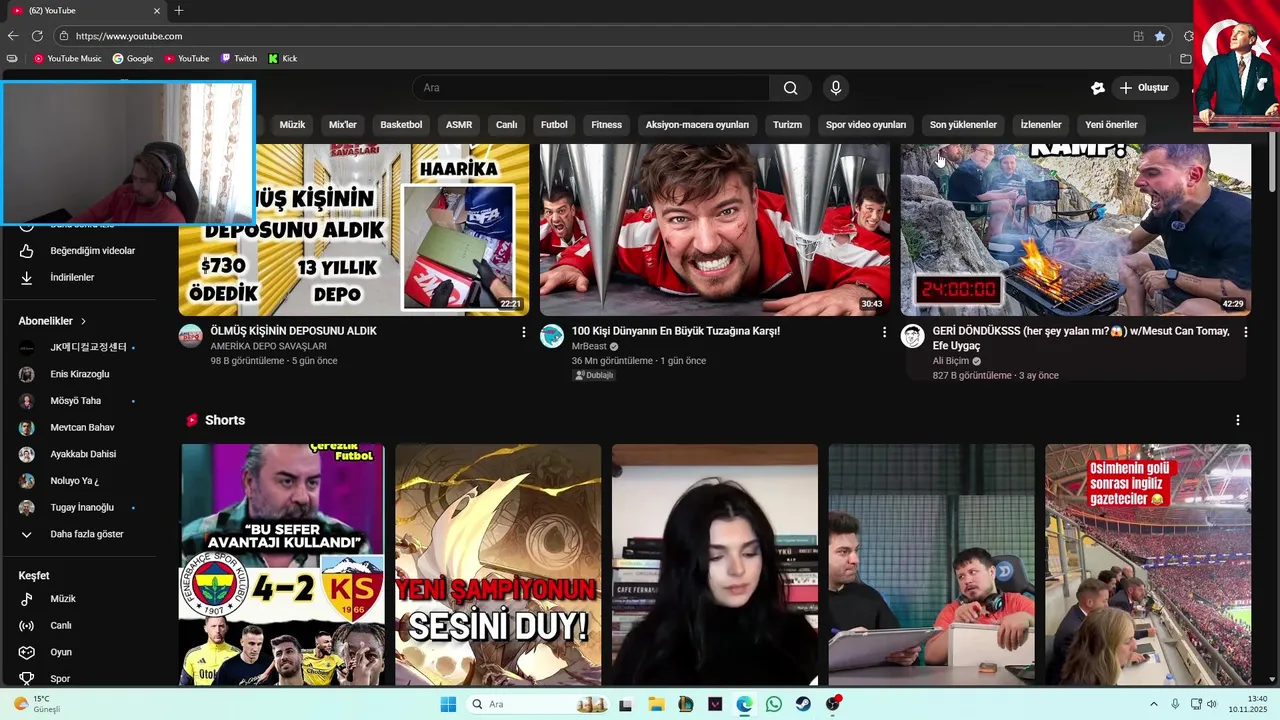Open options for ÖLMÜŞ KİŞİNİN DEPOSUNU video

click(x=523, y=332)
